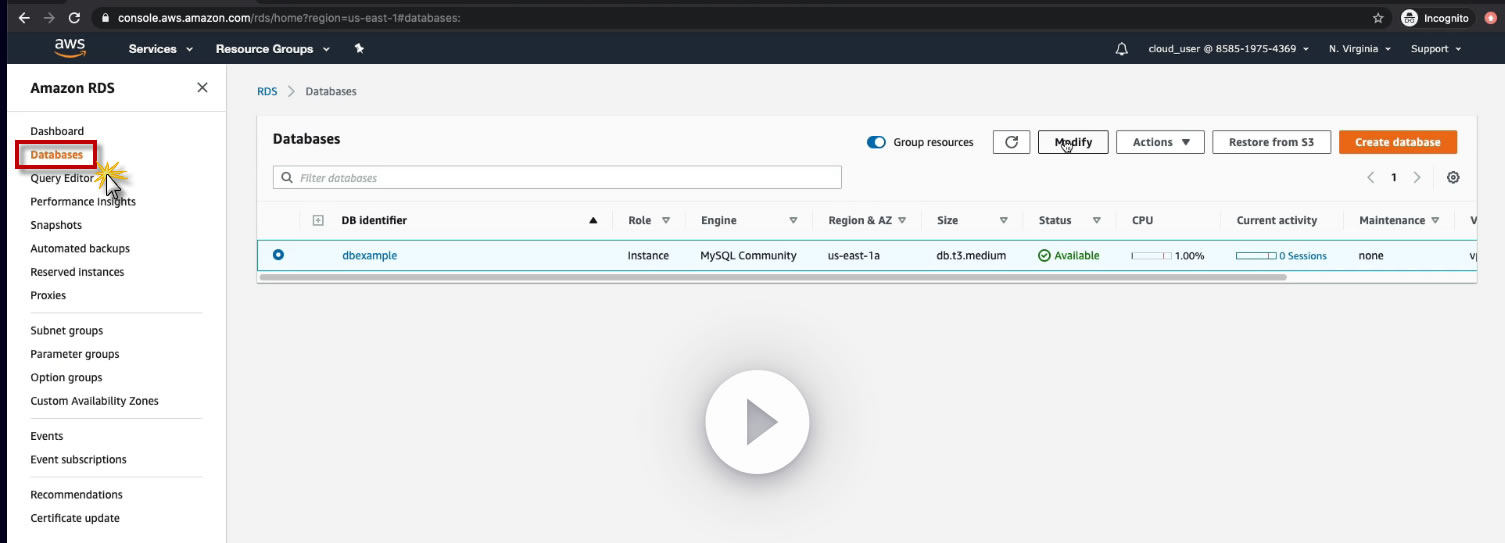
Task: Open the Support dropdown
Action: tap(1435, 49)
